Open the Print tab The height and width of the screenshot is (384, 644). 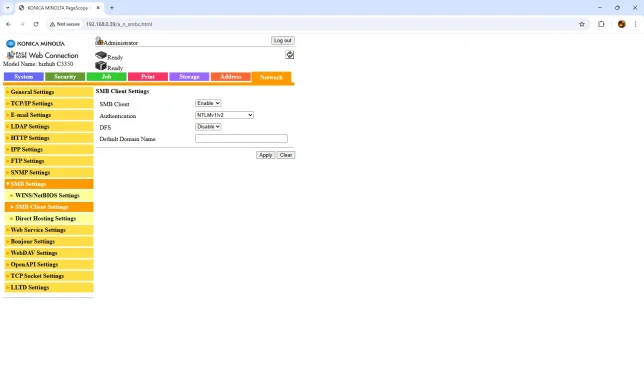[x=148, y=77]
